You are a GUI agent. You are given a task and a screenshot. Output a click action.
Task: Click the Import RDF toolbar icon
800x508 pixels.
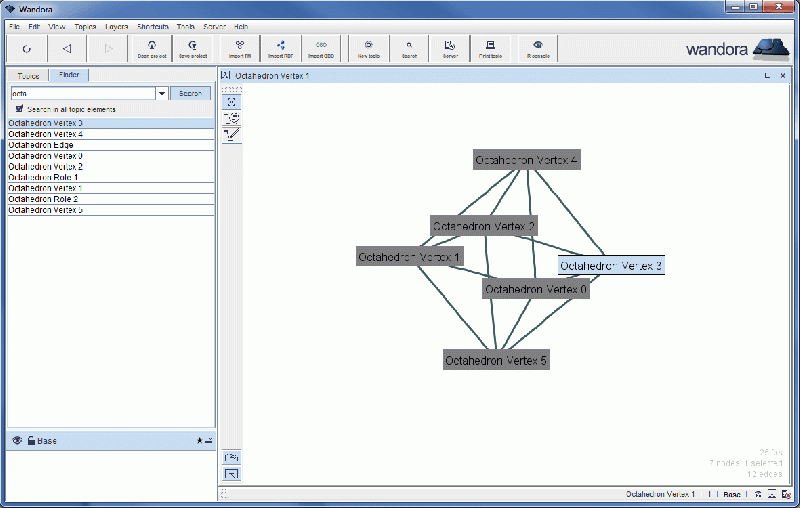(x=281, y=48)
